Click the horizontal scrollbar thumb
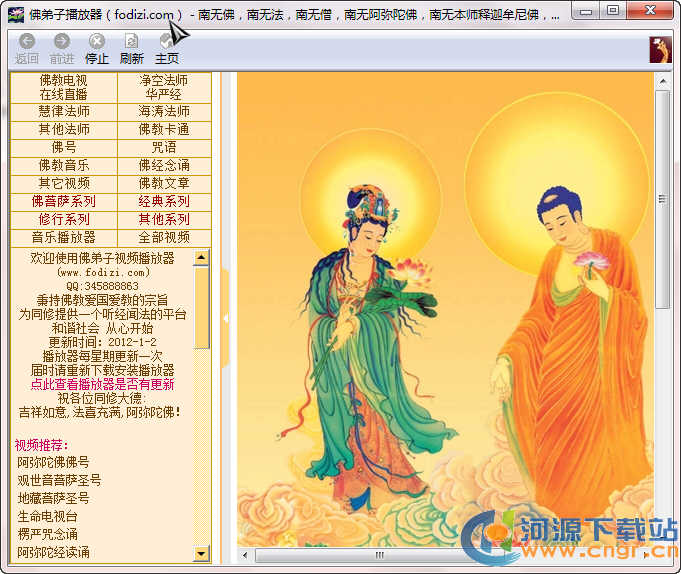Image resolution: width=681 pixels, height=574 pixels. click(380, 555)
